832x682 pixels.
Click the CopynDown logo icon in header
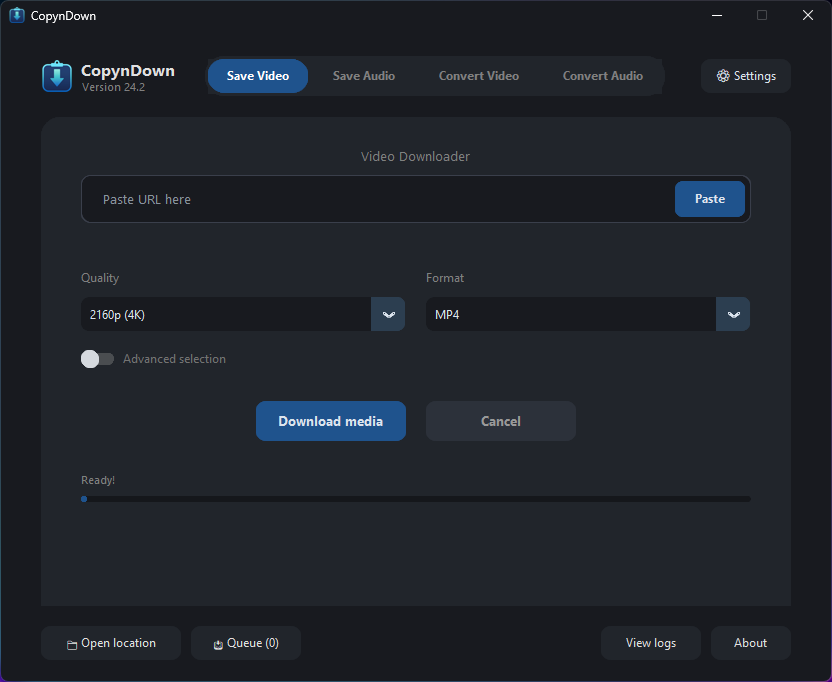57,76
